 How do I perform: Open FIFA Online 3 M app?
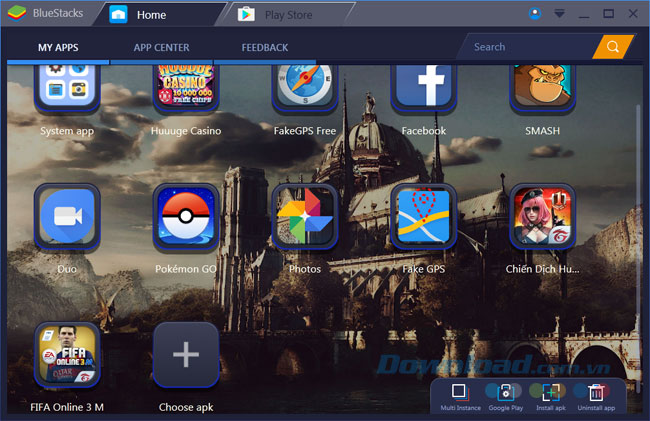pos(67,355)
